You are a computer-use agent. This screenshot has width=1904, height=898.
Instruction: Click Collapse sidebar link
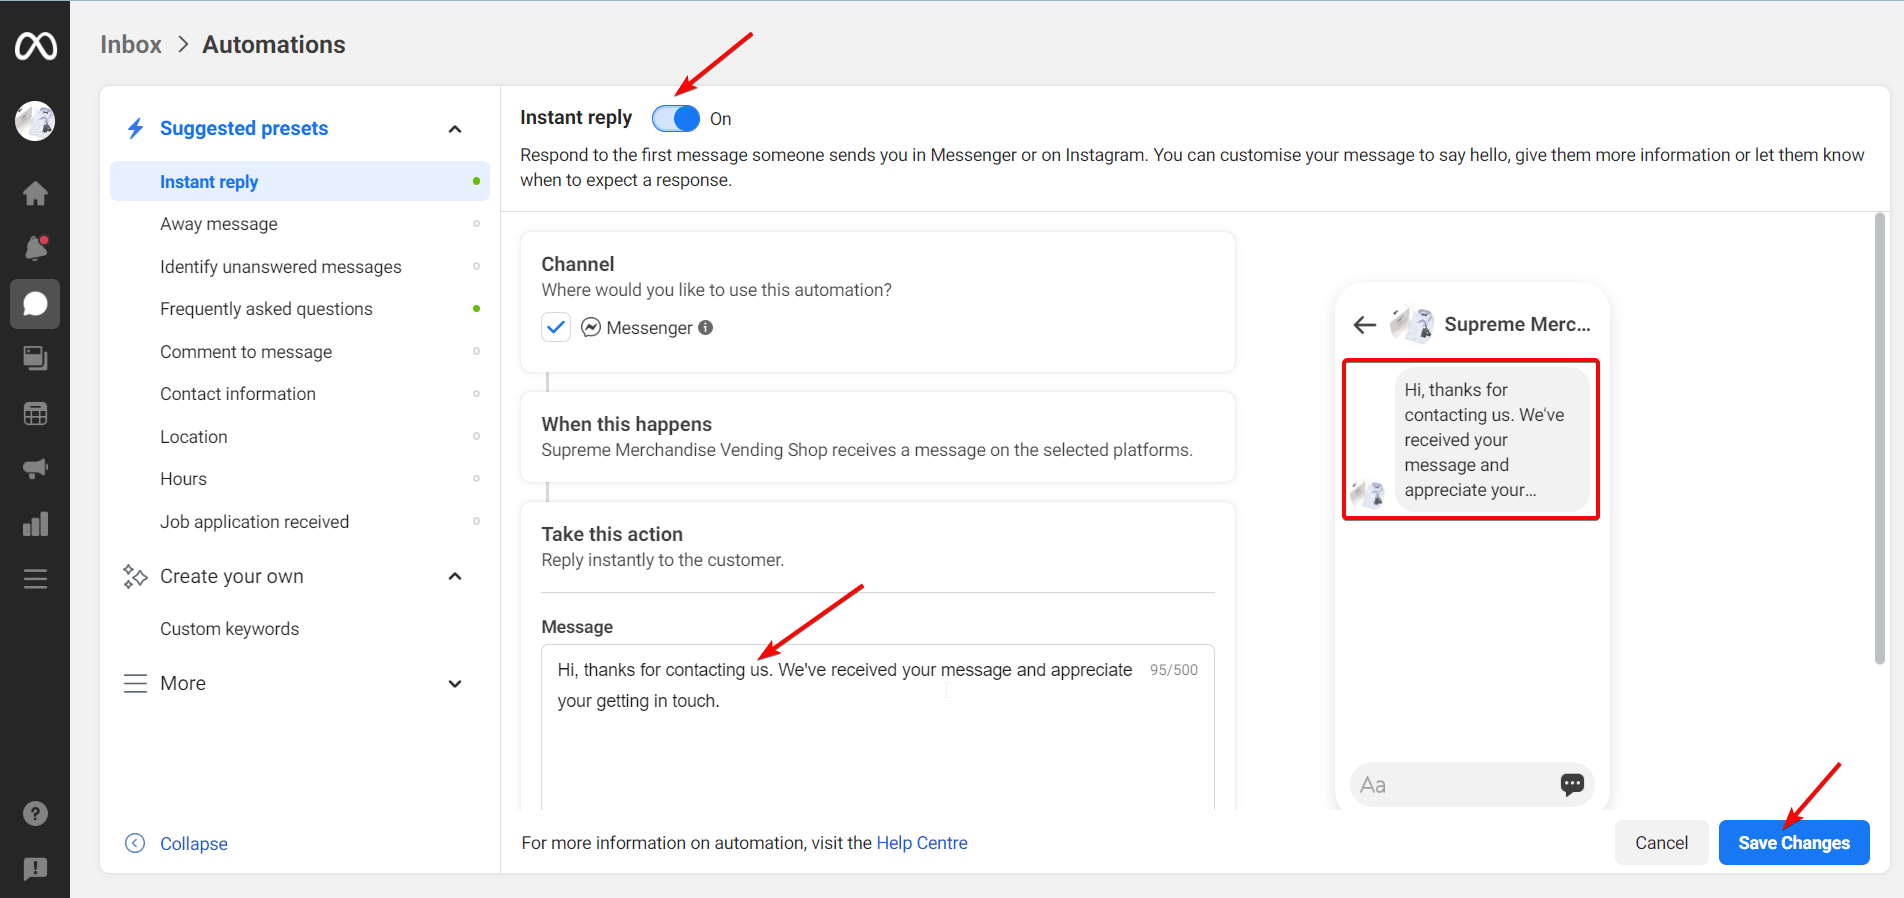tap(194, 843)
